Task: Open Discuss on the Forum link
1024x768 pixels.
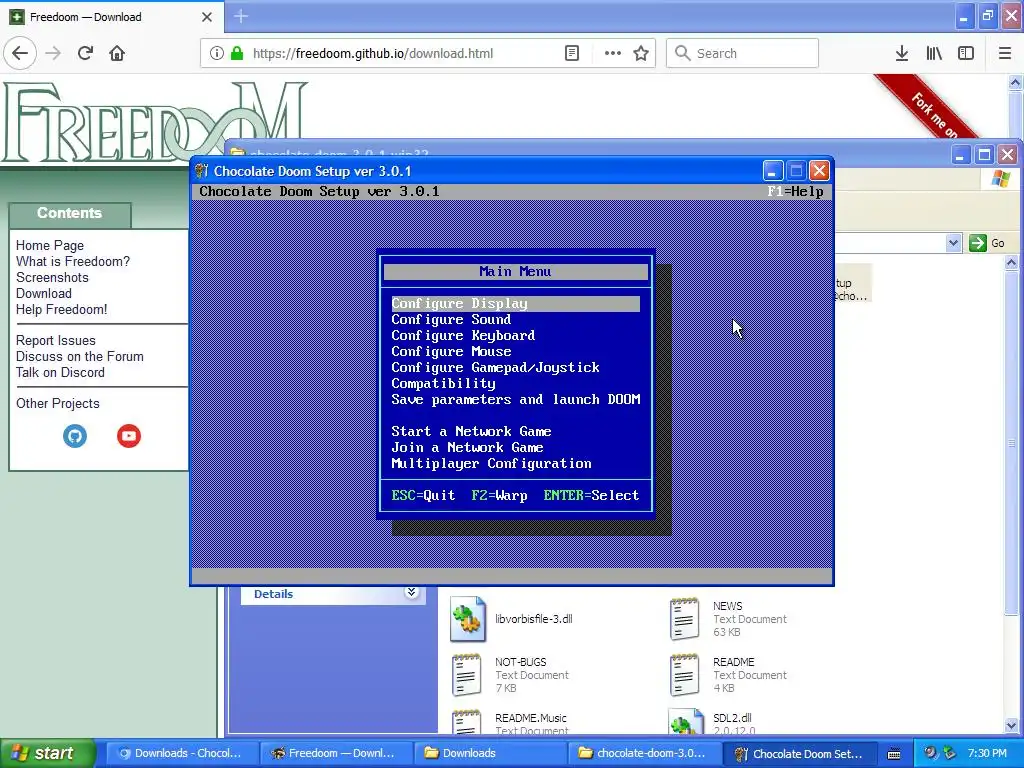Action: 80,357
